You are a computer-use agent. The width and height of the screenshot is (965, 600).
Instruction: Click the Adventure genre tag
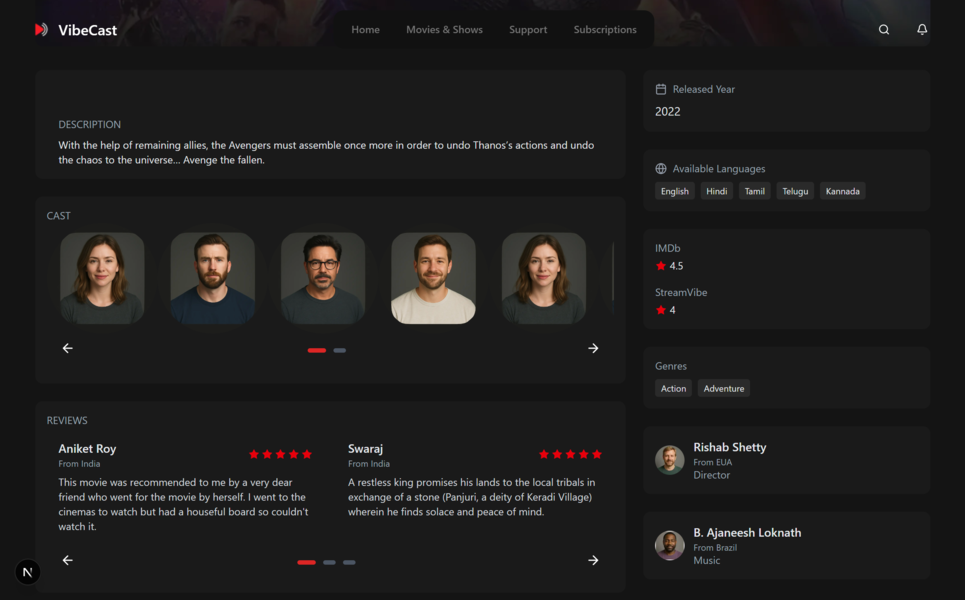click(x=724, y=388)
